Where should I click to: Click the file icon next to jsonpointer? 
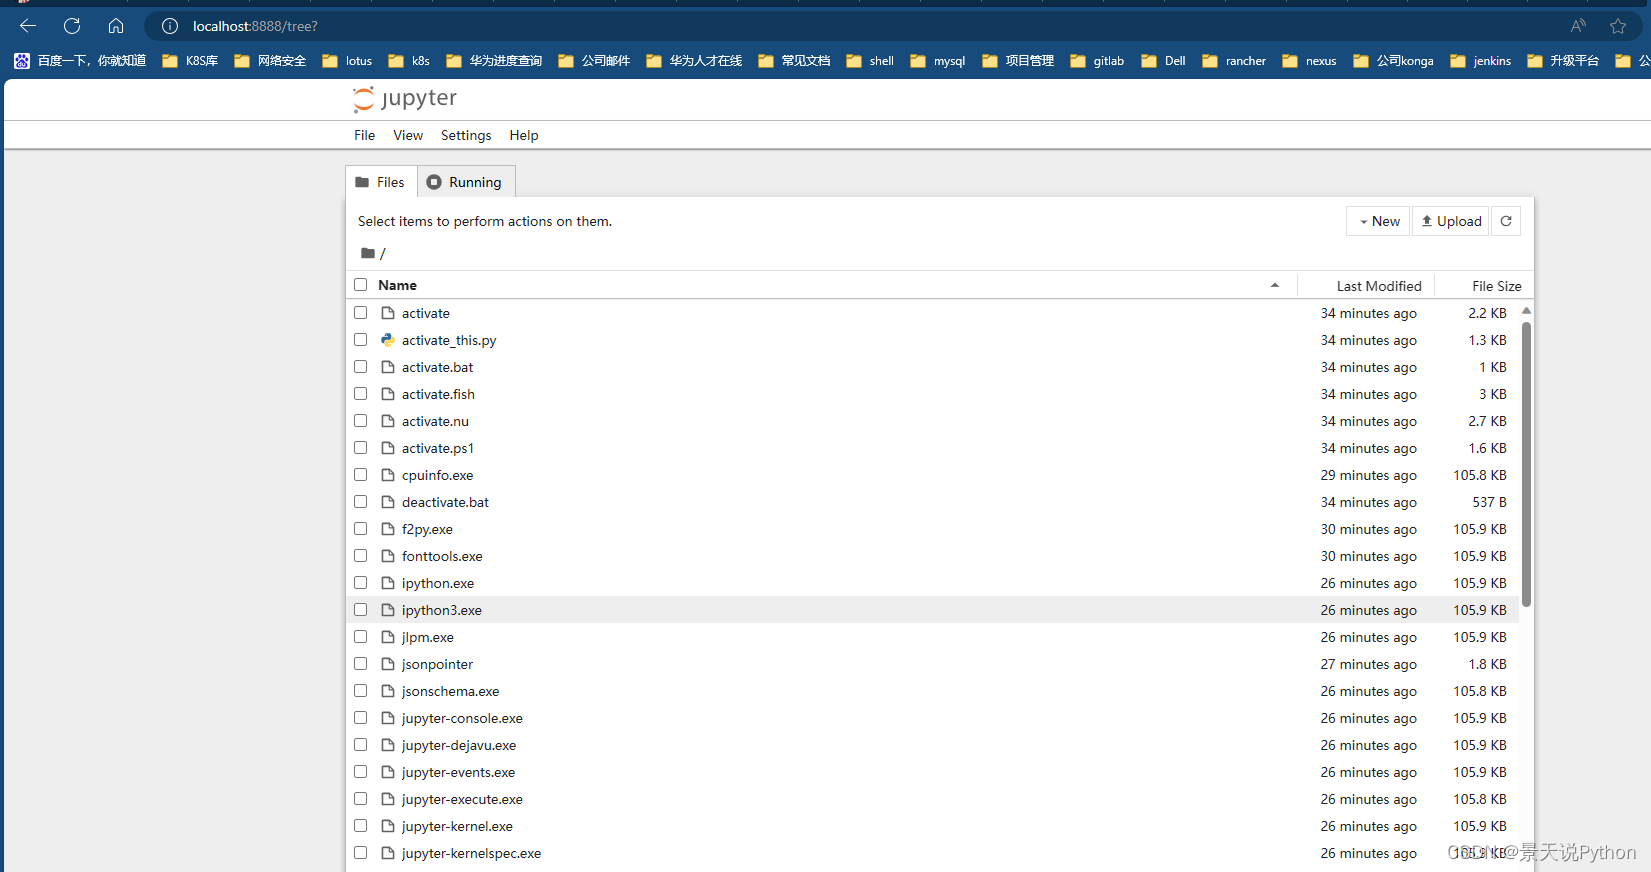click(388, 664)
